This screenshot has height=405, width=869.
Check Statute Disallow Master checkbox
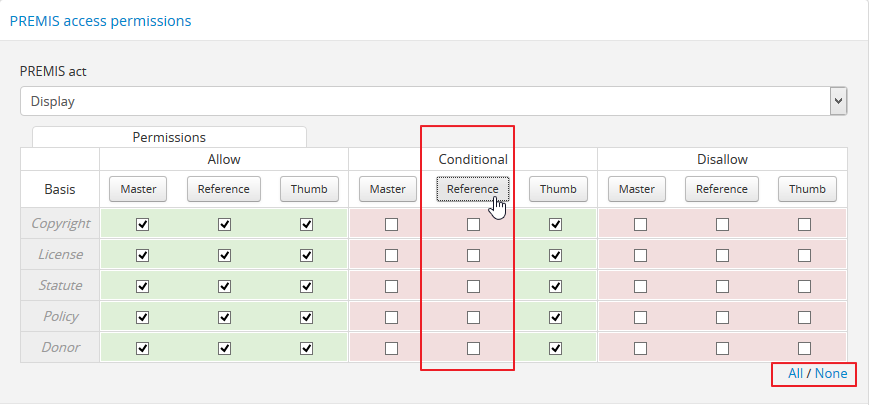click(x=640, y=287)
